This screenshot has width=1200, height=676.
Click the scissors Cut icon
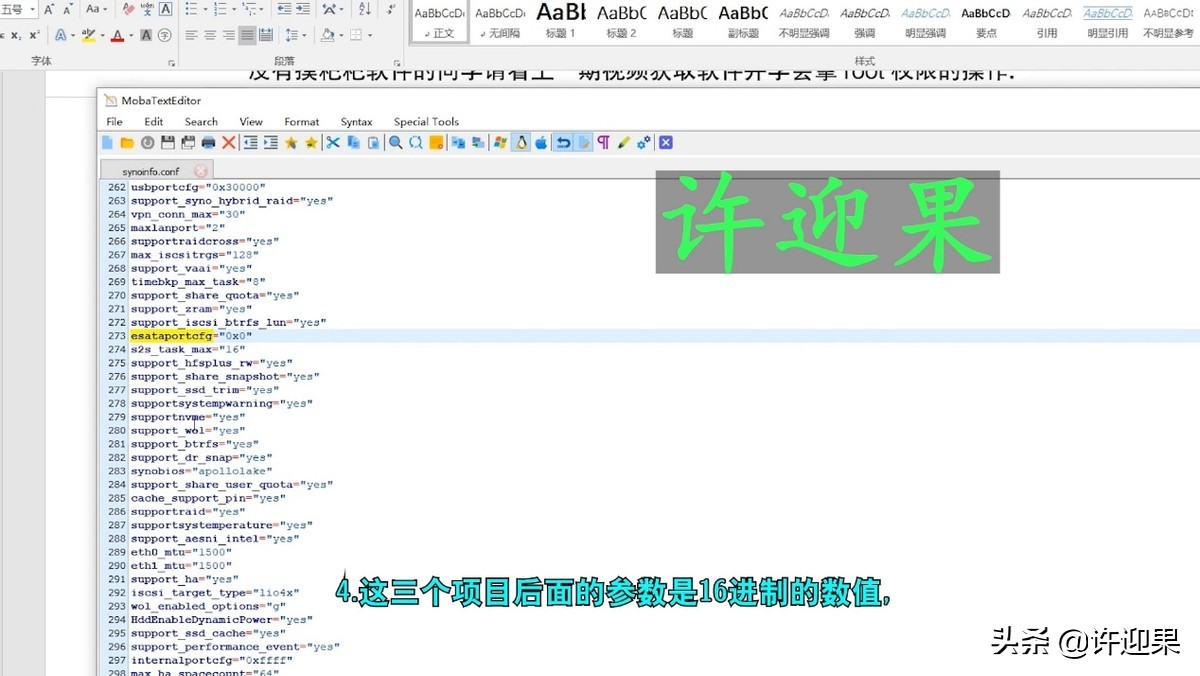pyautogui.click(x=333, y=143)
